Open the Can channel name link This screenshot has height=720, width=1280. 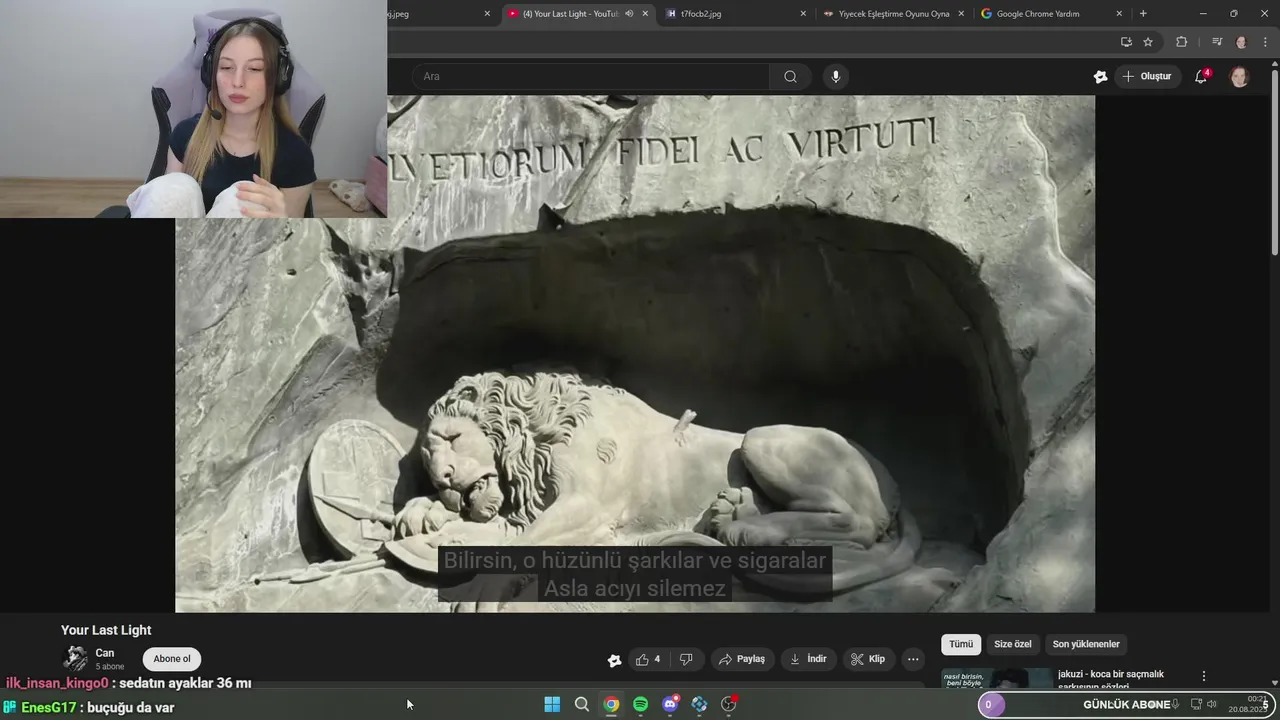105,653
